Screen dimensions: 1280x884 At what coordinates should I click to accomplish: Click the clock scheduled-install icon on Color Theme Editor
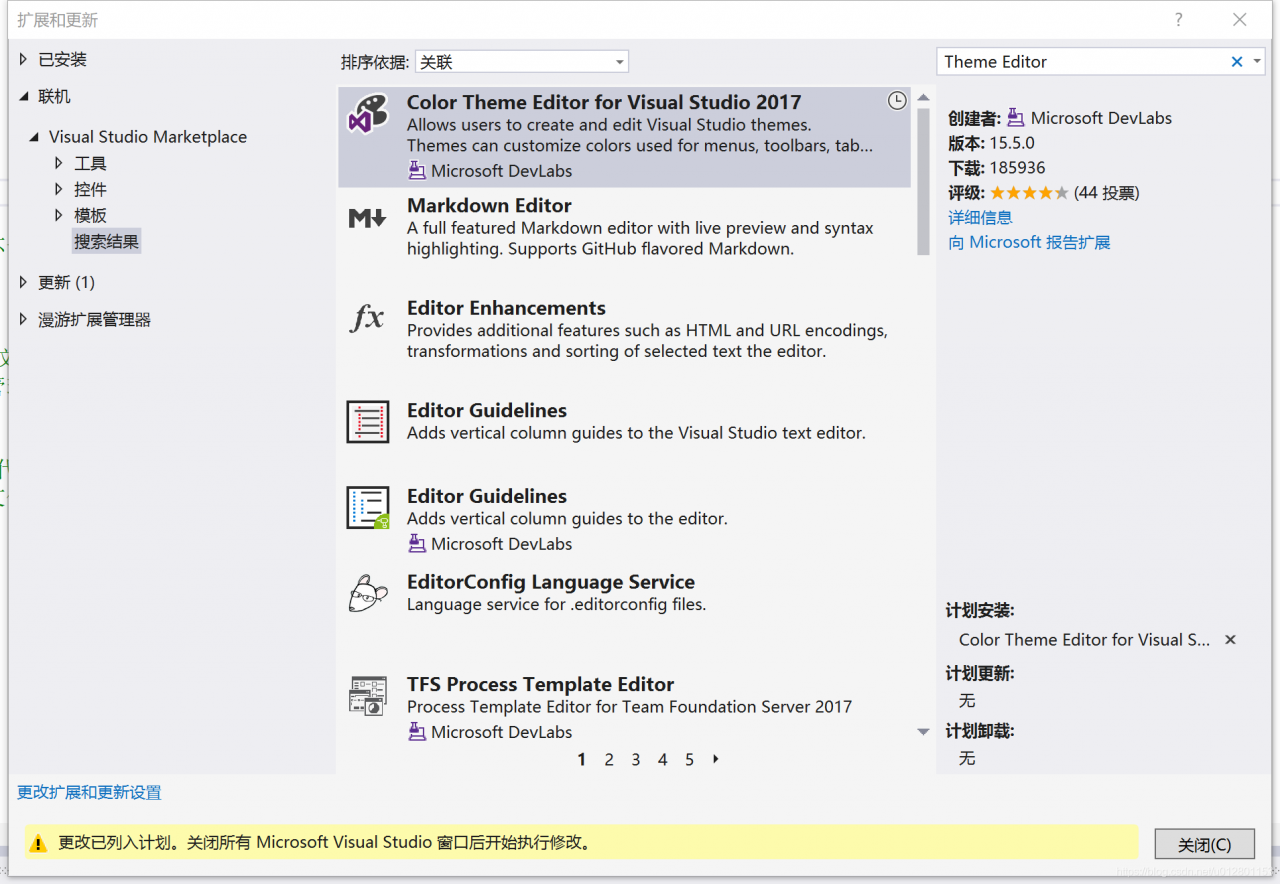[x=897, y=100]
